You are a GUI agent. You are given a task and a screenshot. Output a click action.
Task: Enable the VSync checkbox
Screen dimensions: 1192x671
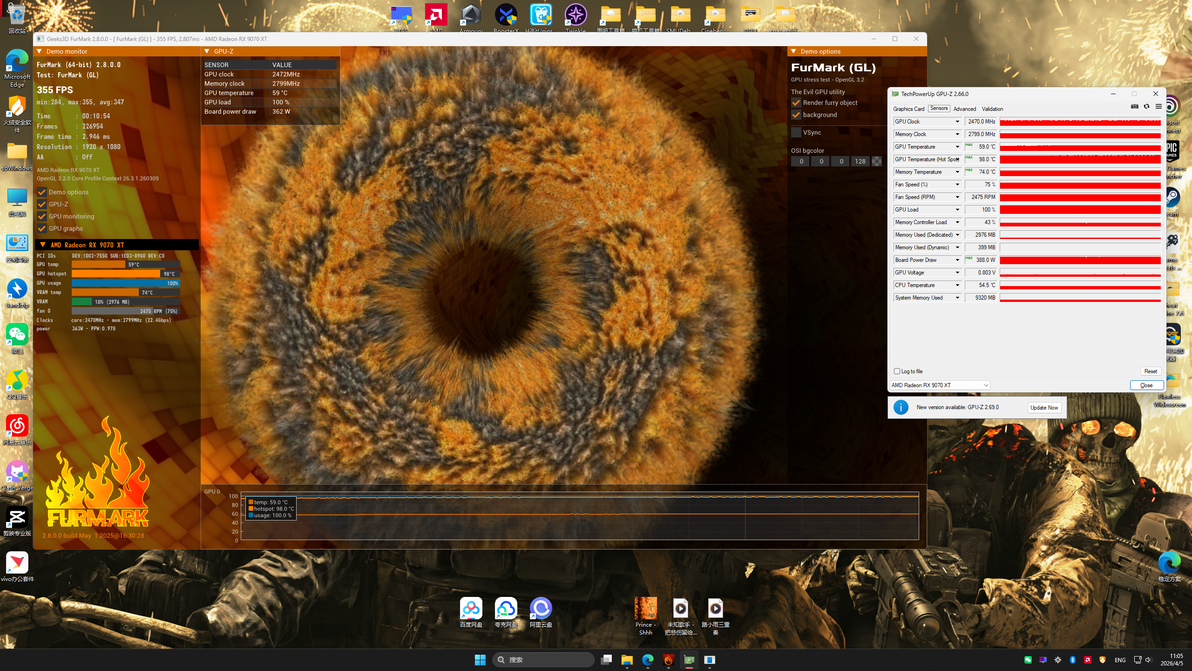point(796,132)
